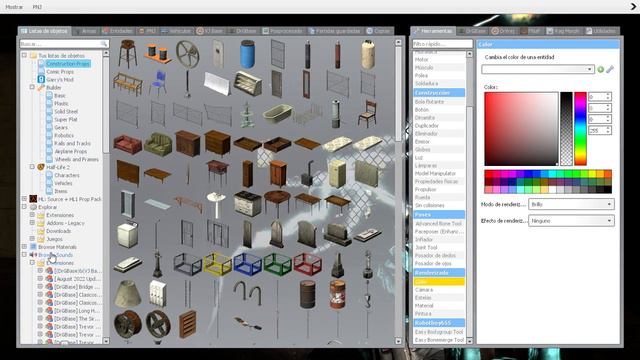Spawn the kitchen stove prop
Viewport: 640px width, 360px height.
click(247, 204)
